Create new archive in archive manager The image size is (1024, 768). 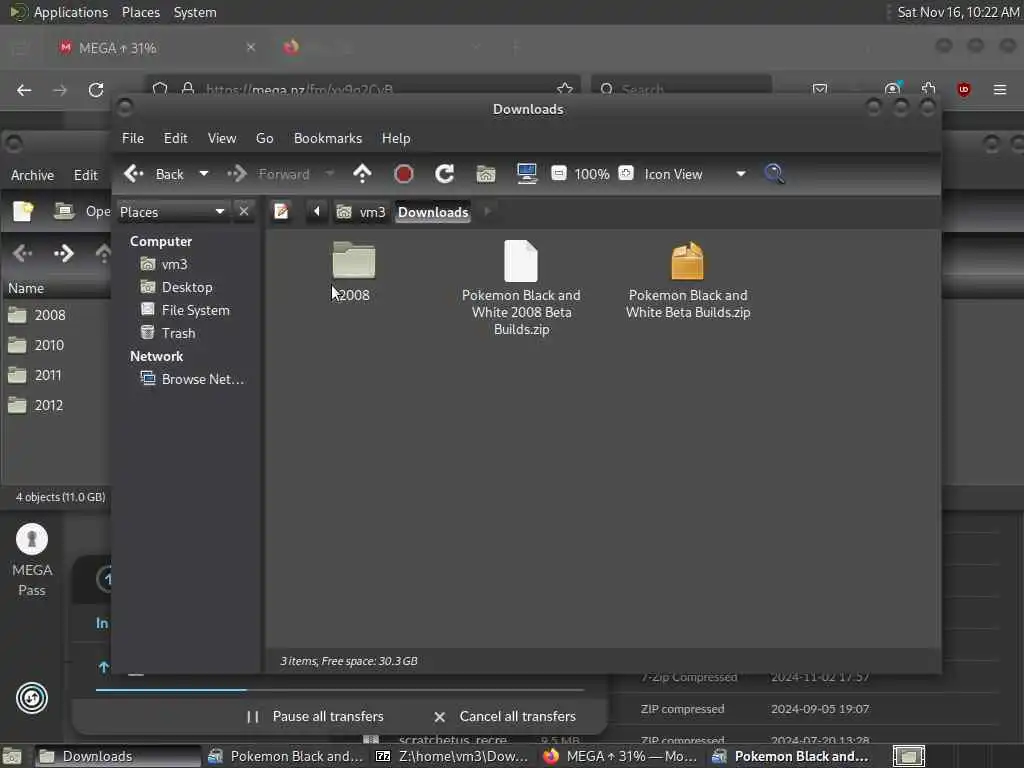[x=23, y=212]
